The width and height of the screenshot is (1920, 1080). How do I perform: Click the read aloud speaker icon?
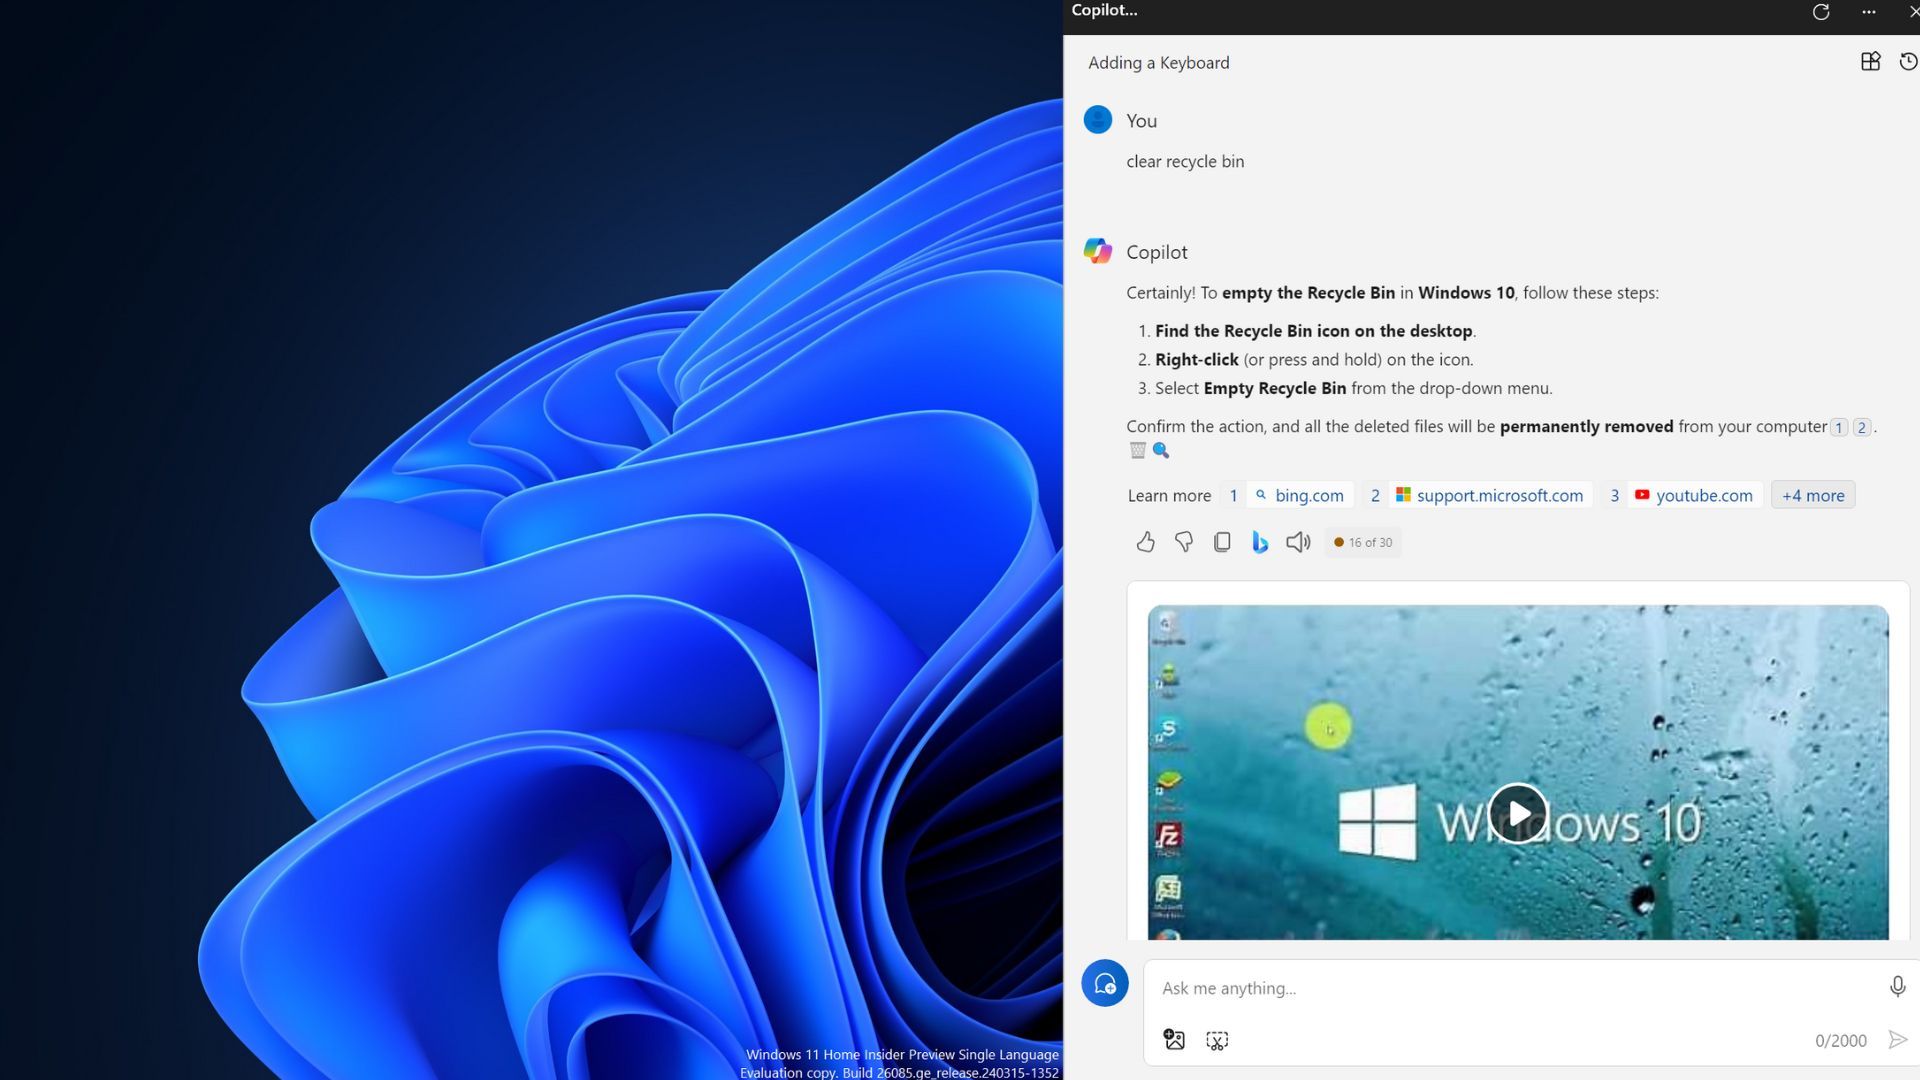click(x=1298, y=542)
